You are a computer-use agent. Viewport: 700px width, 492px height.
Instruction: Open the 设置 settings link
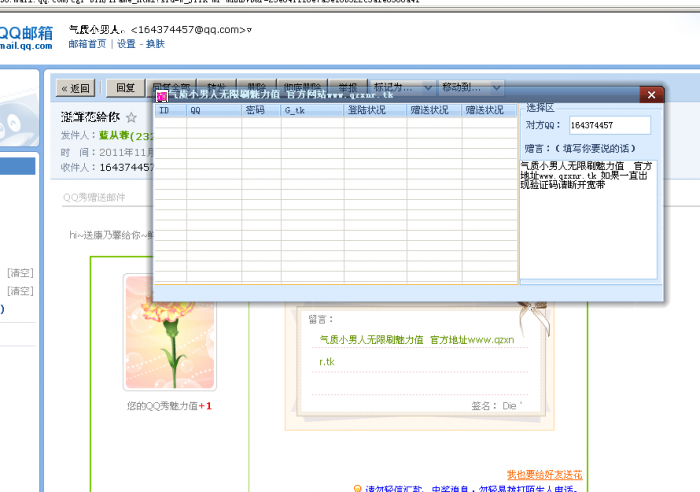click(126, 44)
